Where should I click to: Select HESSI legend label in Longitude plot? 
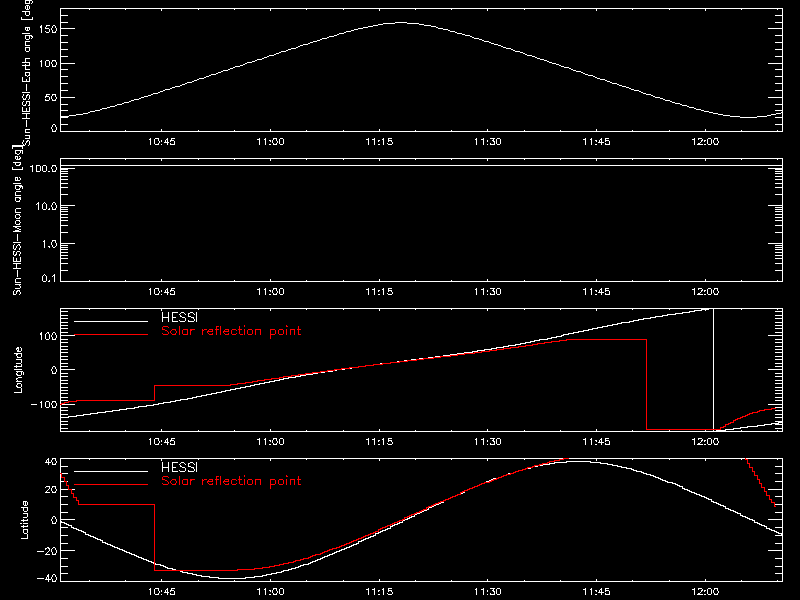179,317
